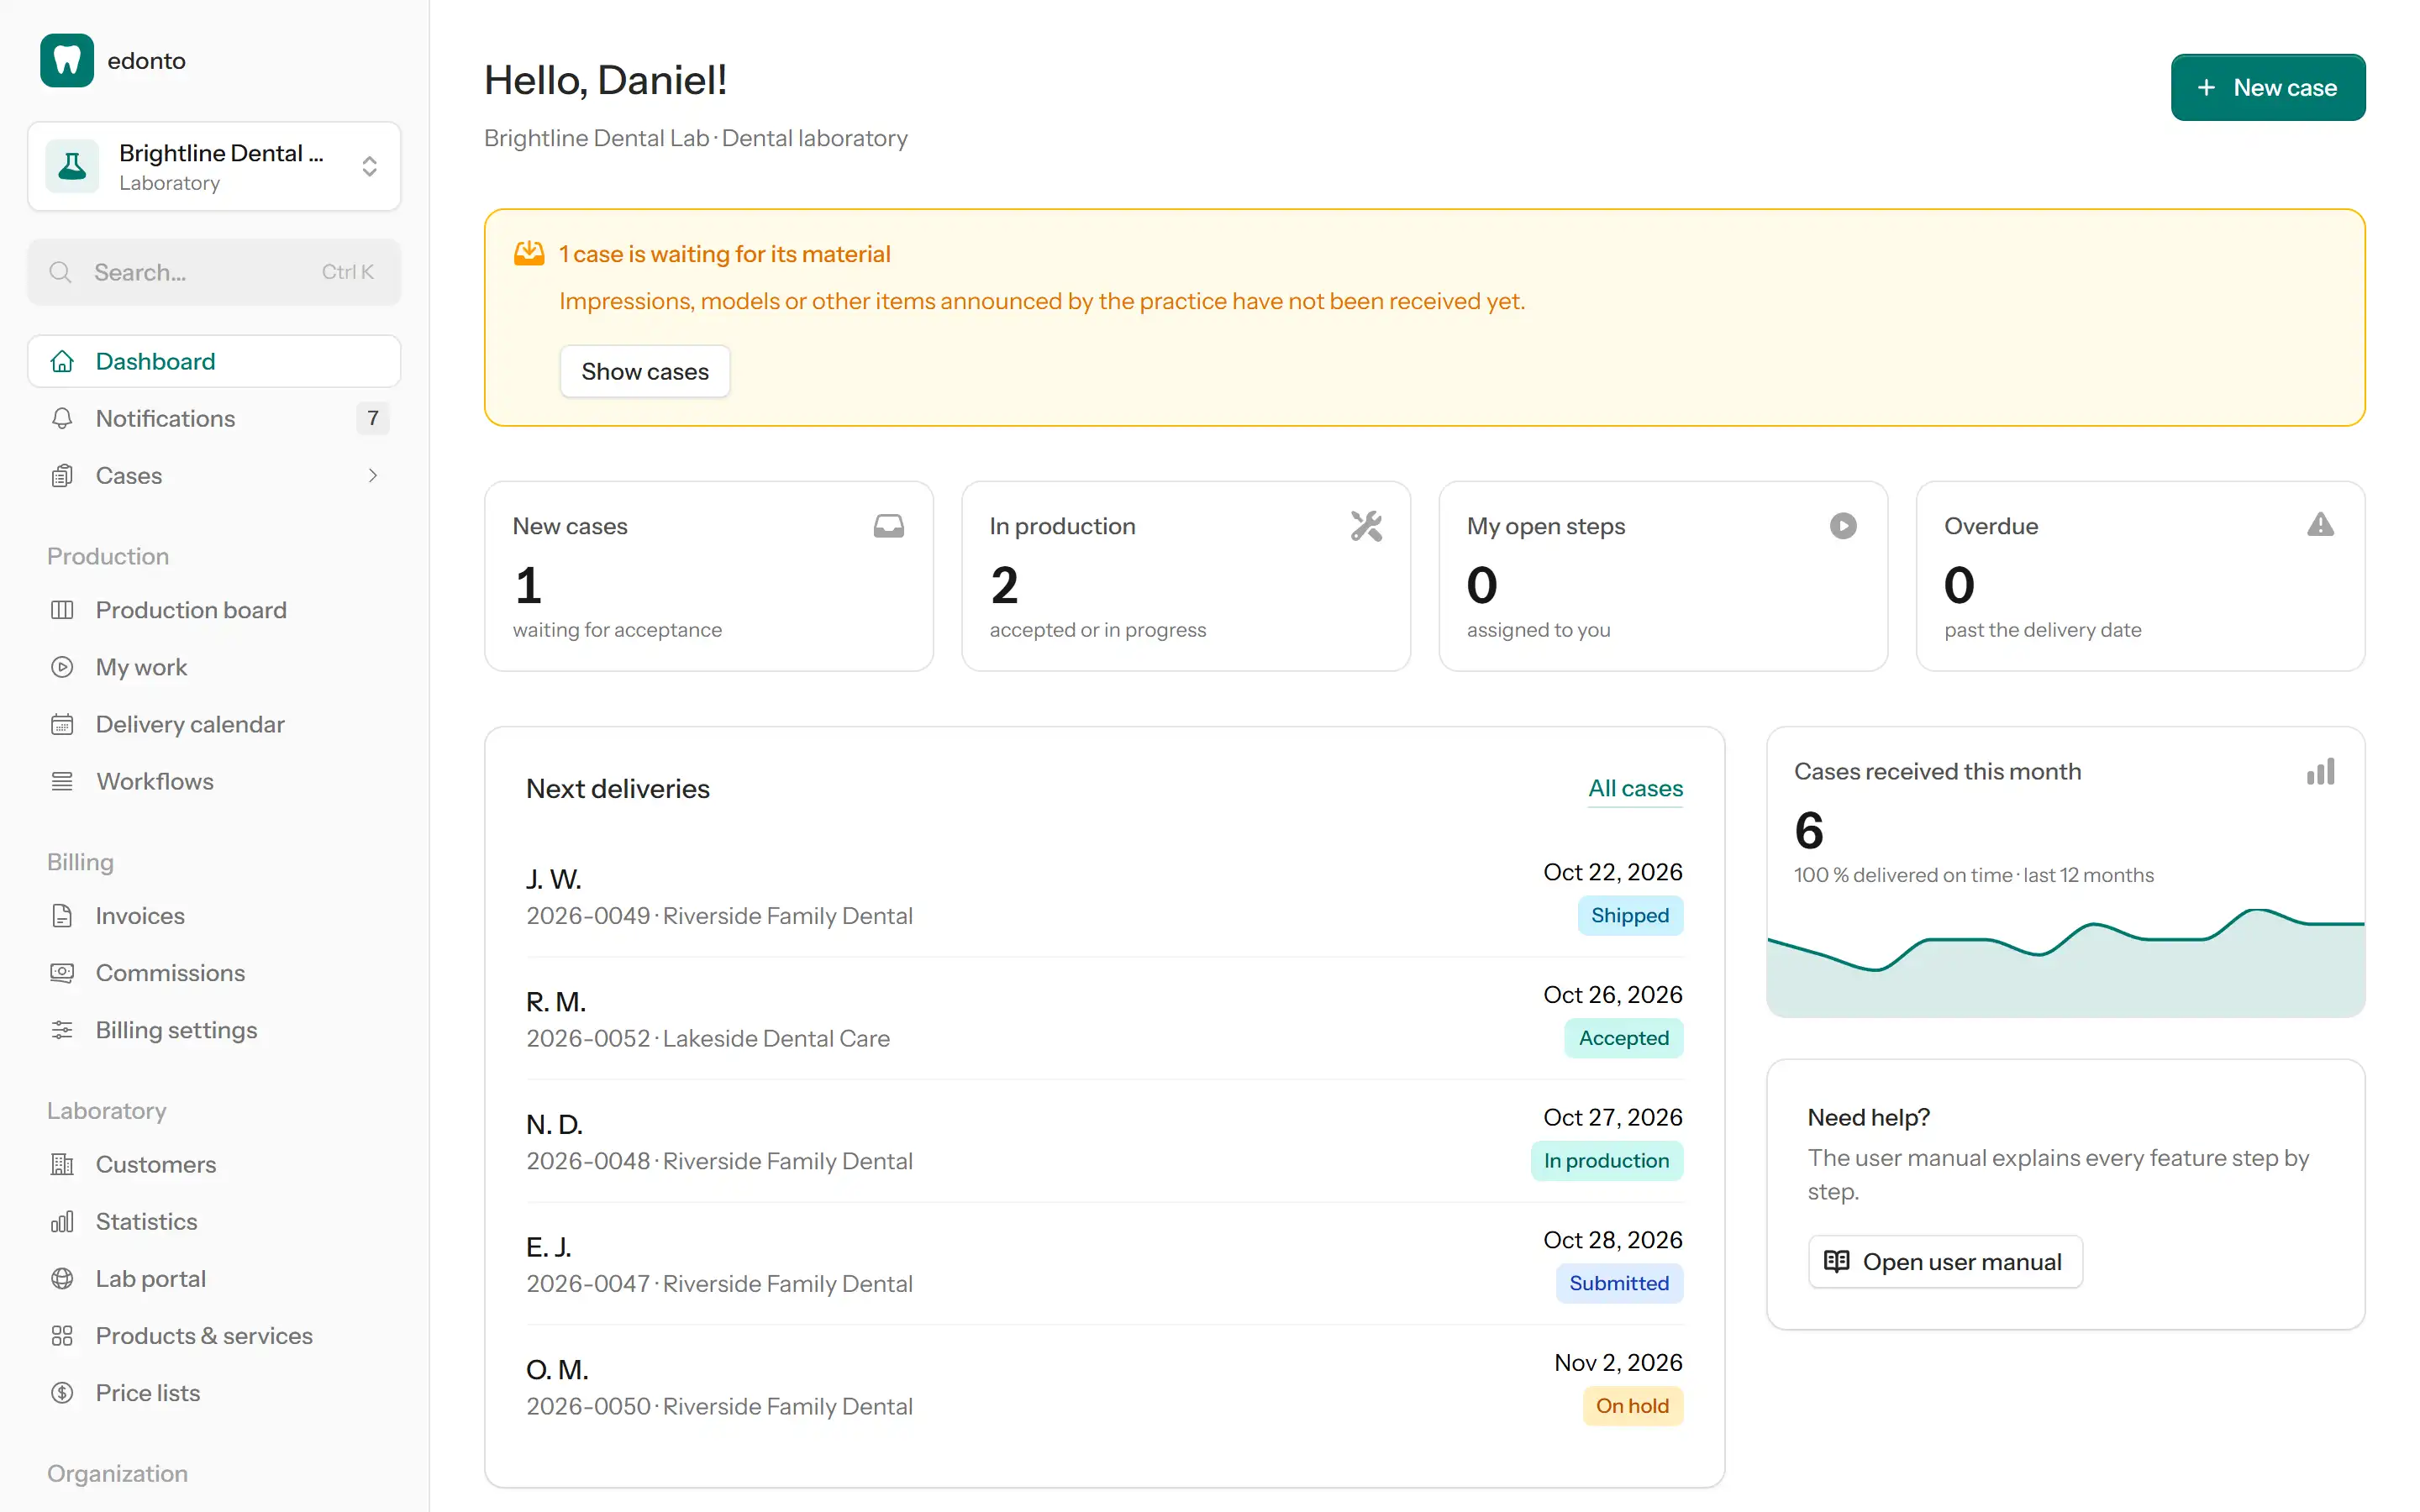Open the Brightline Dental organization switcher
Screen dimensions: 2420x1512
214,166
